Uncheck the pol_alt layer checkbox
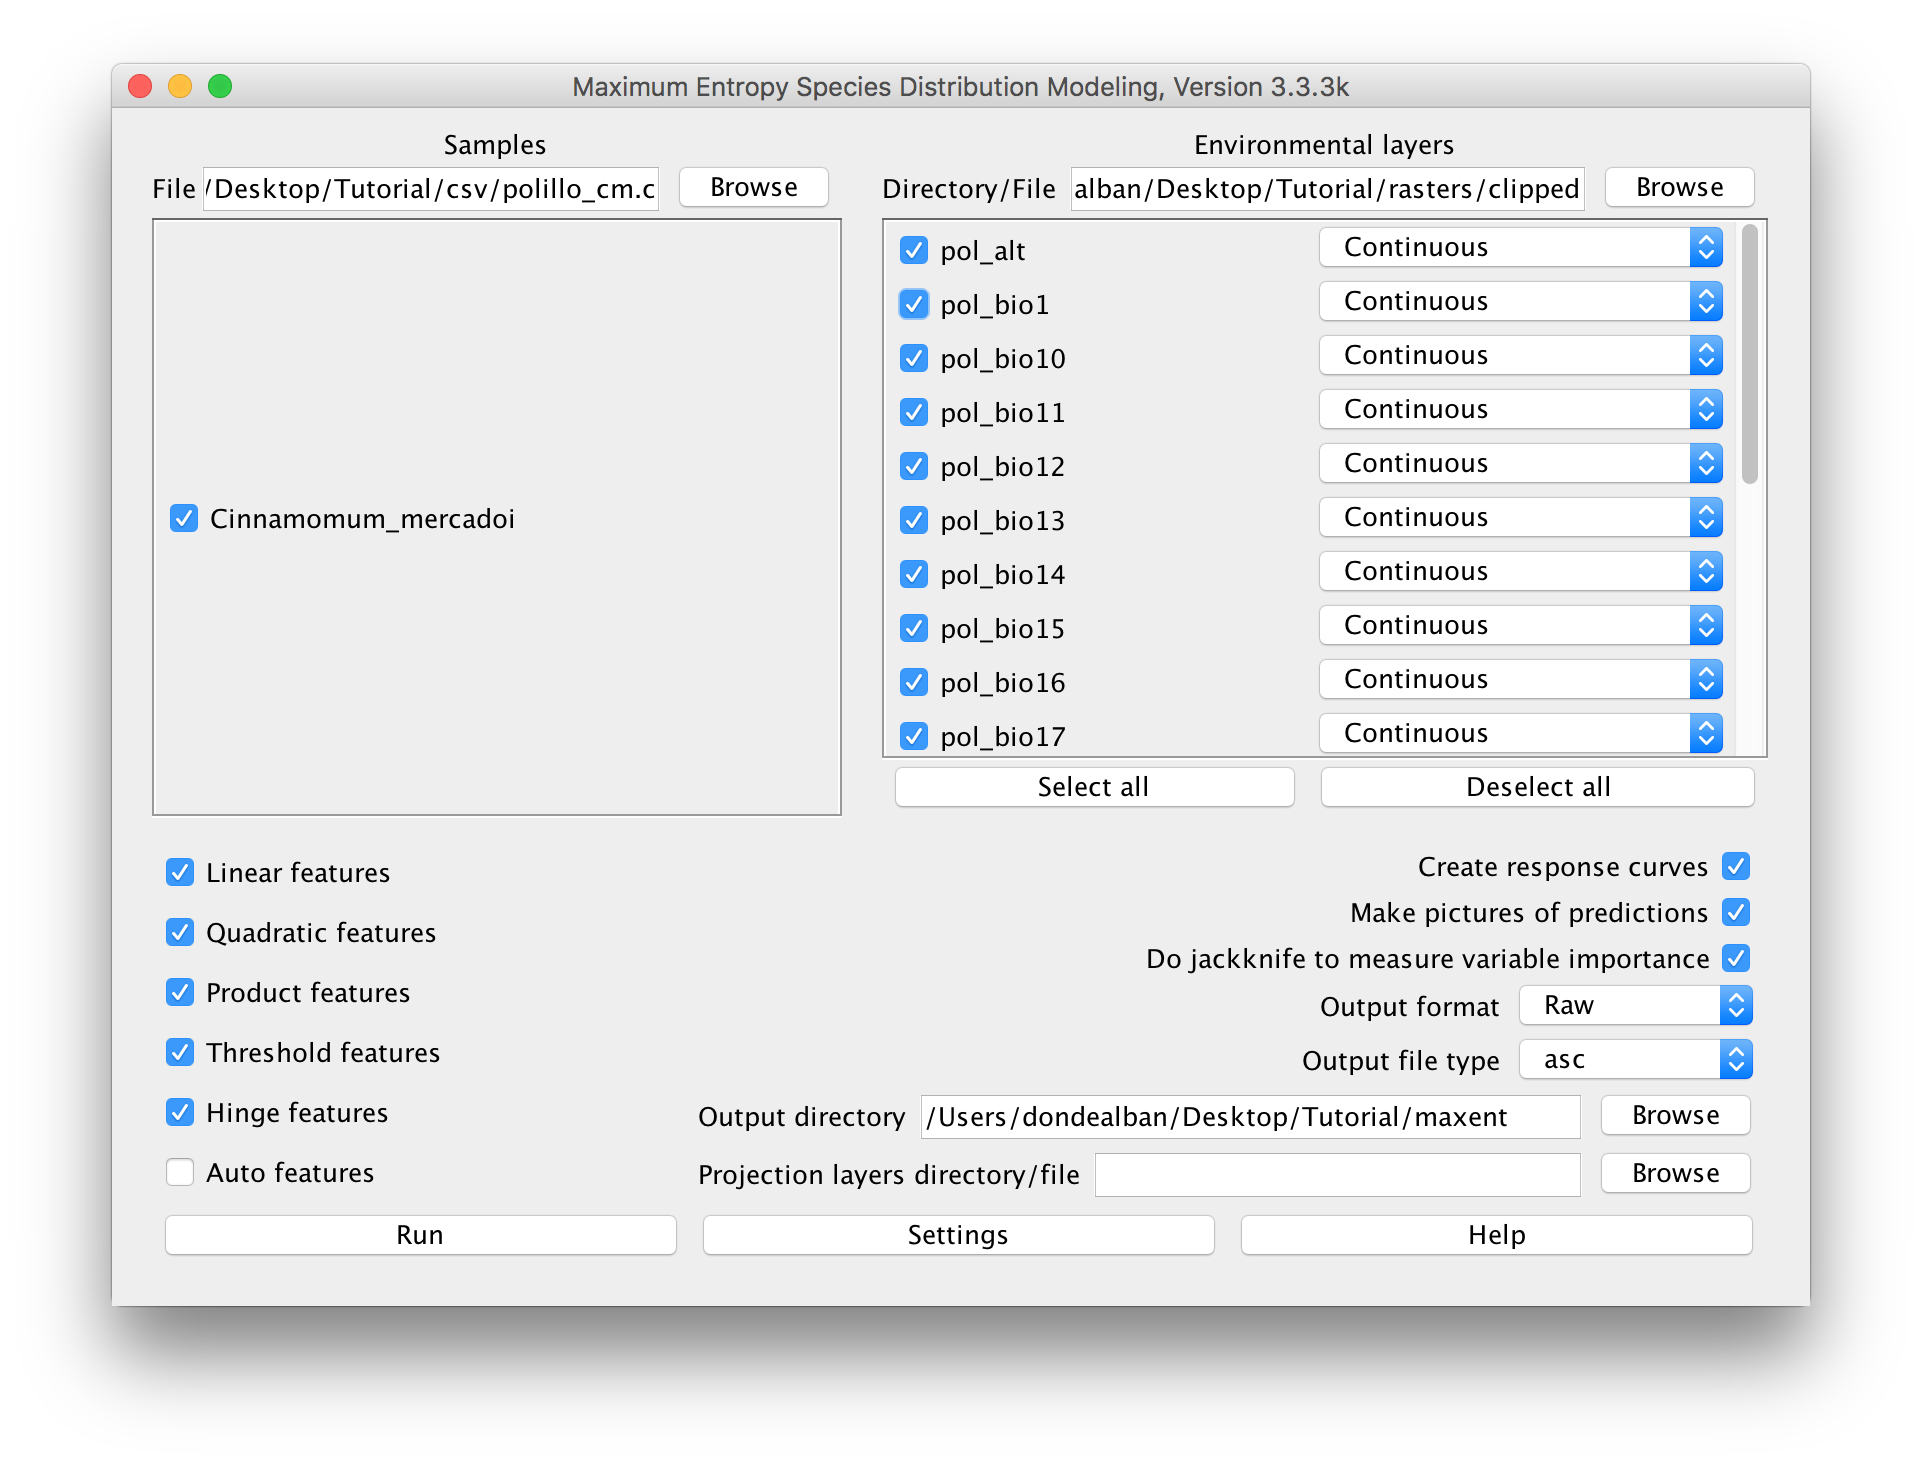The image size is (1922, 1466). [913, 250]
